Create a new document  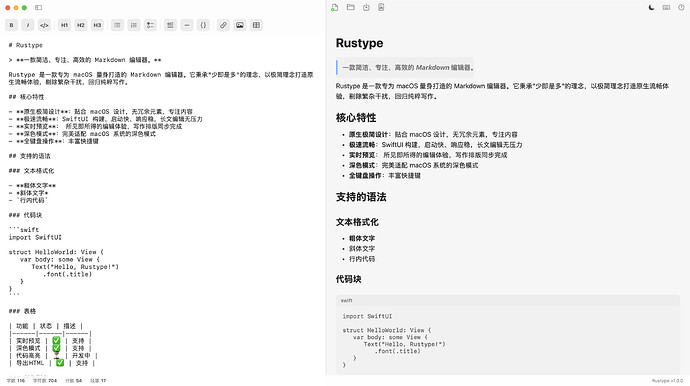[x=335, y=7]
